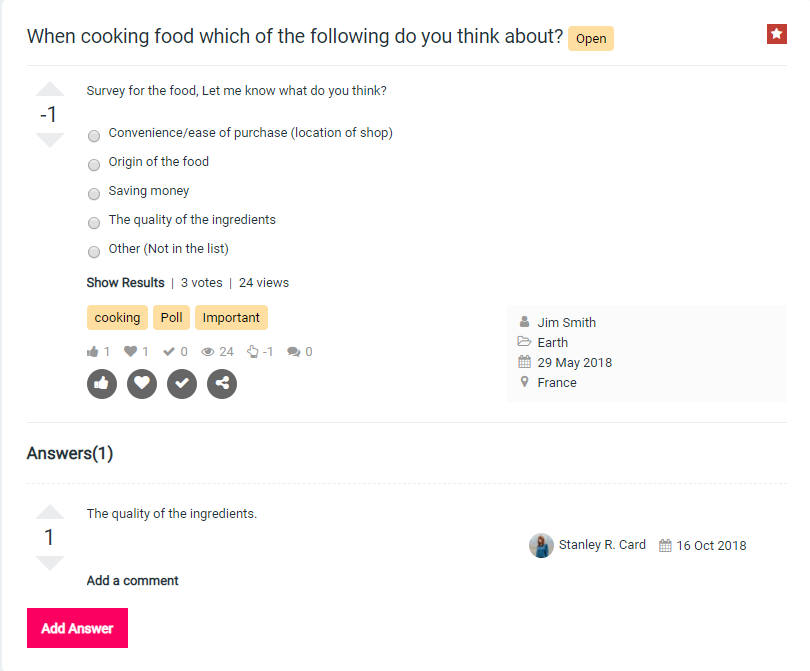
Task: Pick 'The quality of the ingredients' option
Action: tap(94, 222)
